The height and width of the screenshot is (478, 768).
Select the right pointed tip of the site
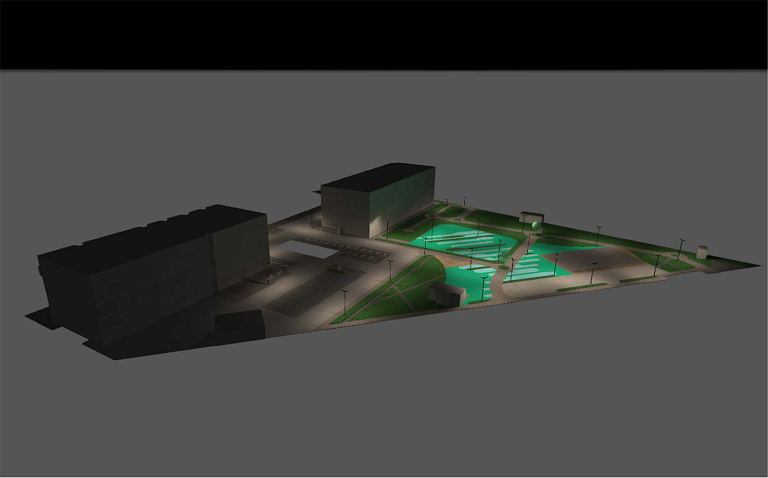click(x=750, y=264)
